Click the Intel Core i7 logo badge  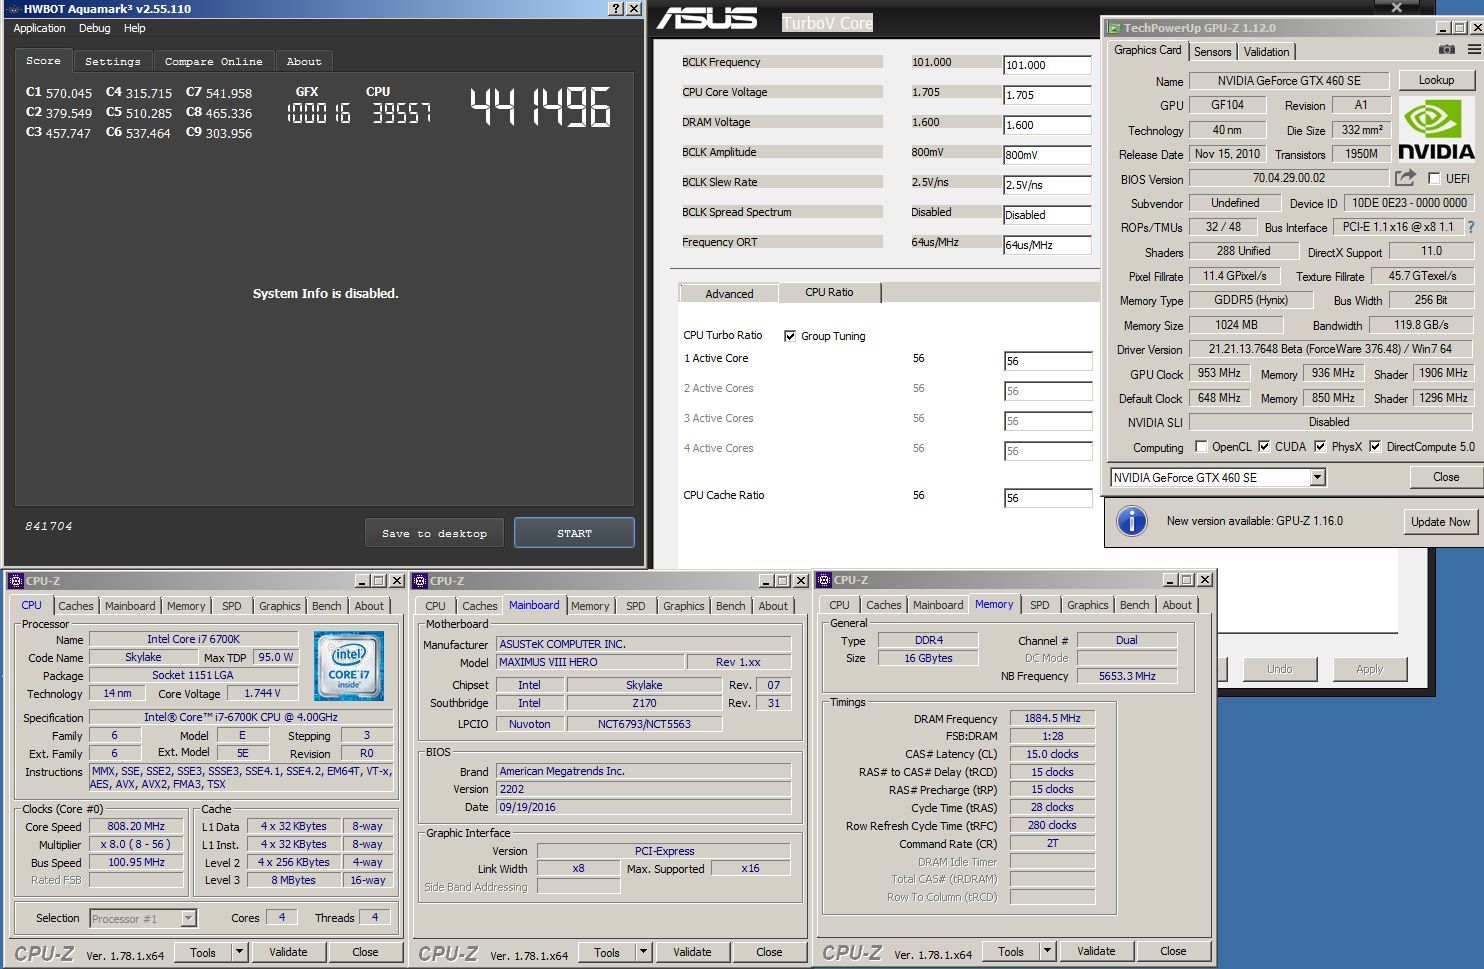pyautogui.click(x=349, y=665)
